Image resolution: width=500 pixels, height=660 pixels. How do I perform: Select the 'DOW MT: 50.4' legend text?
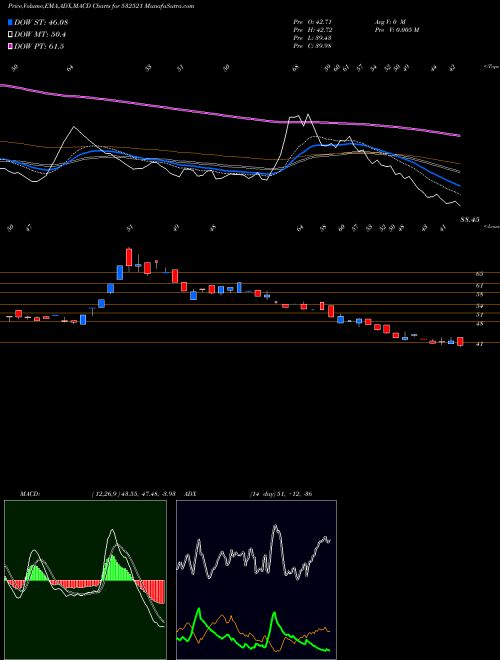[40, 35]
